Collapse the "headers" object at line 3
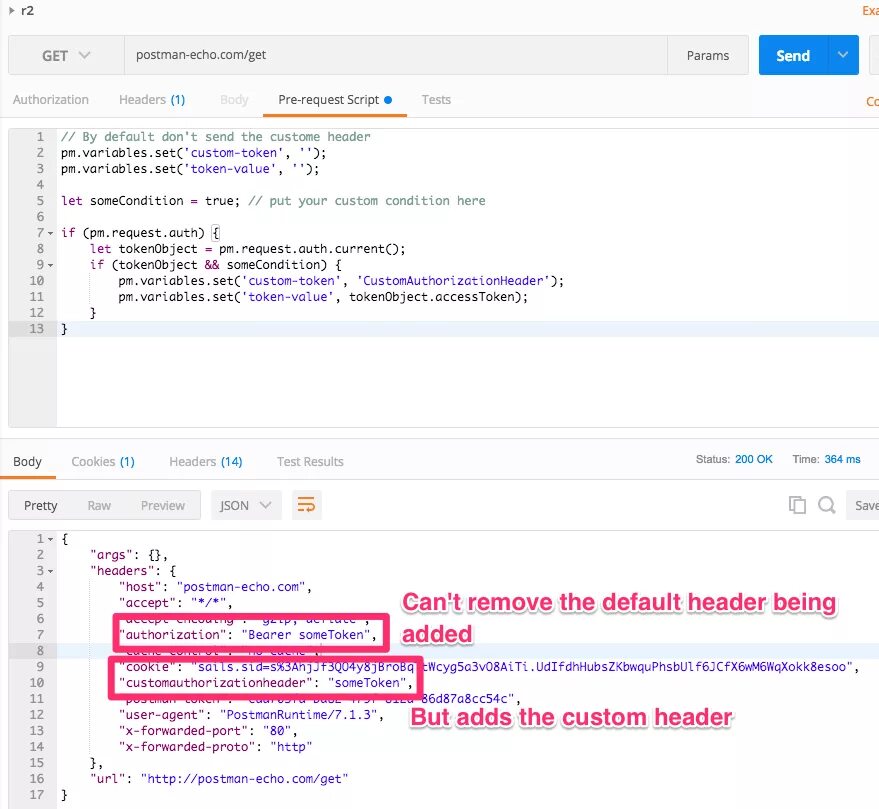The image size is (879, 809). pos(50,571)
